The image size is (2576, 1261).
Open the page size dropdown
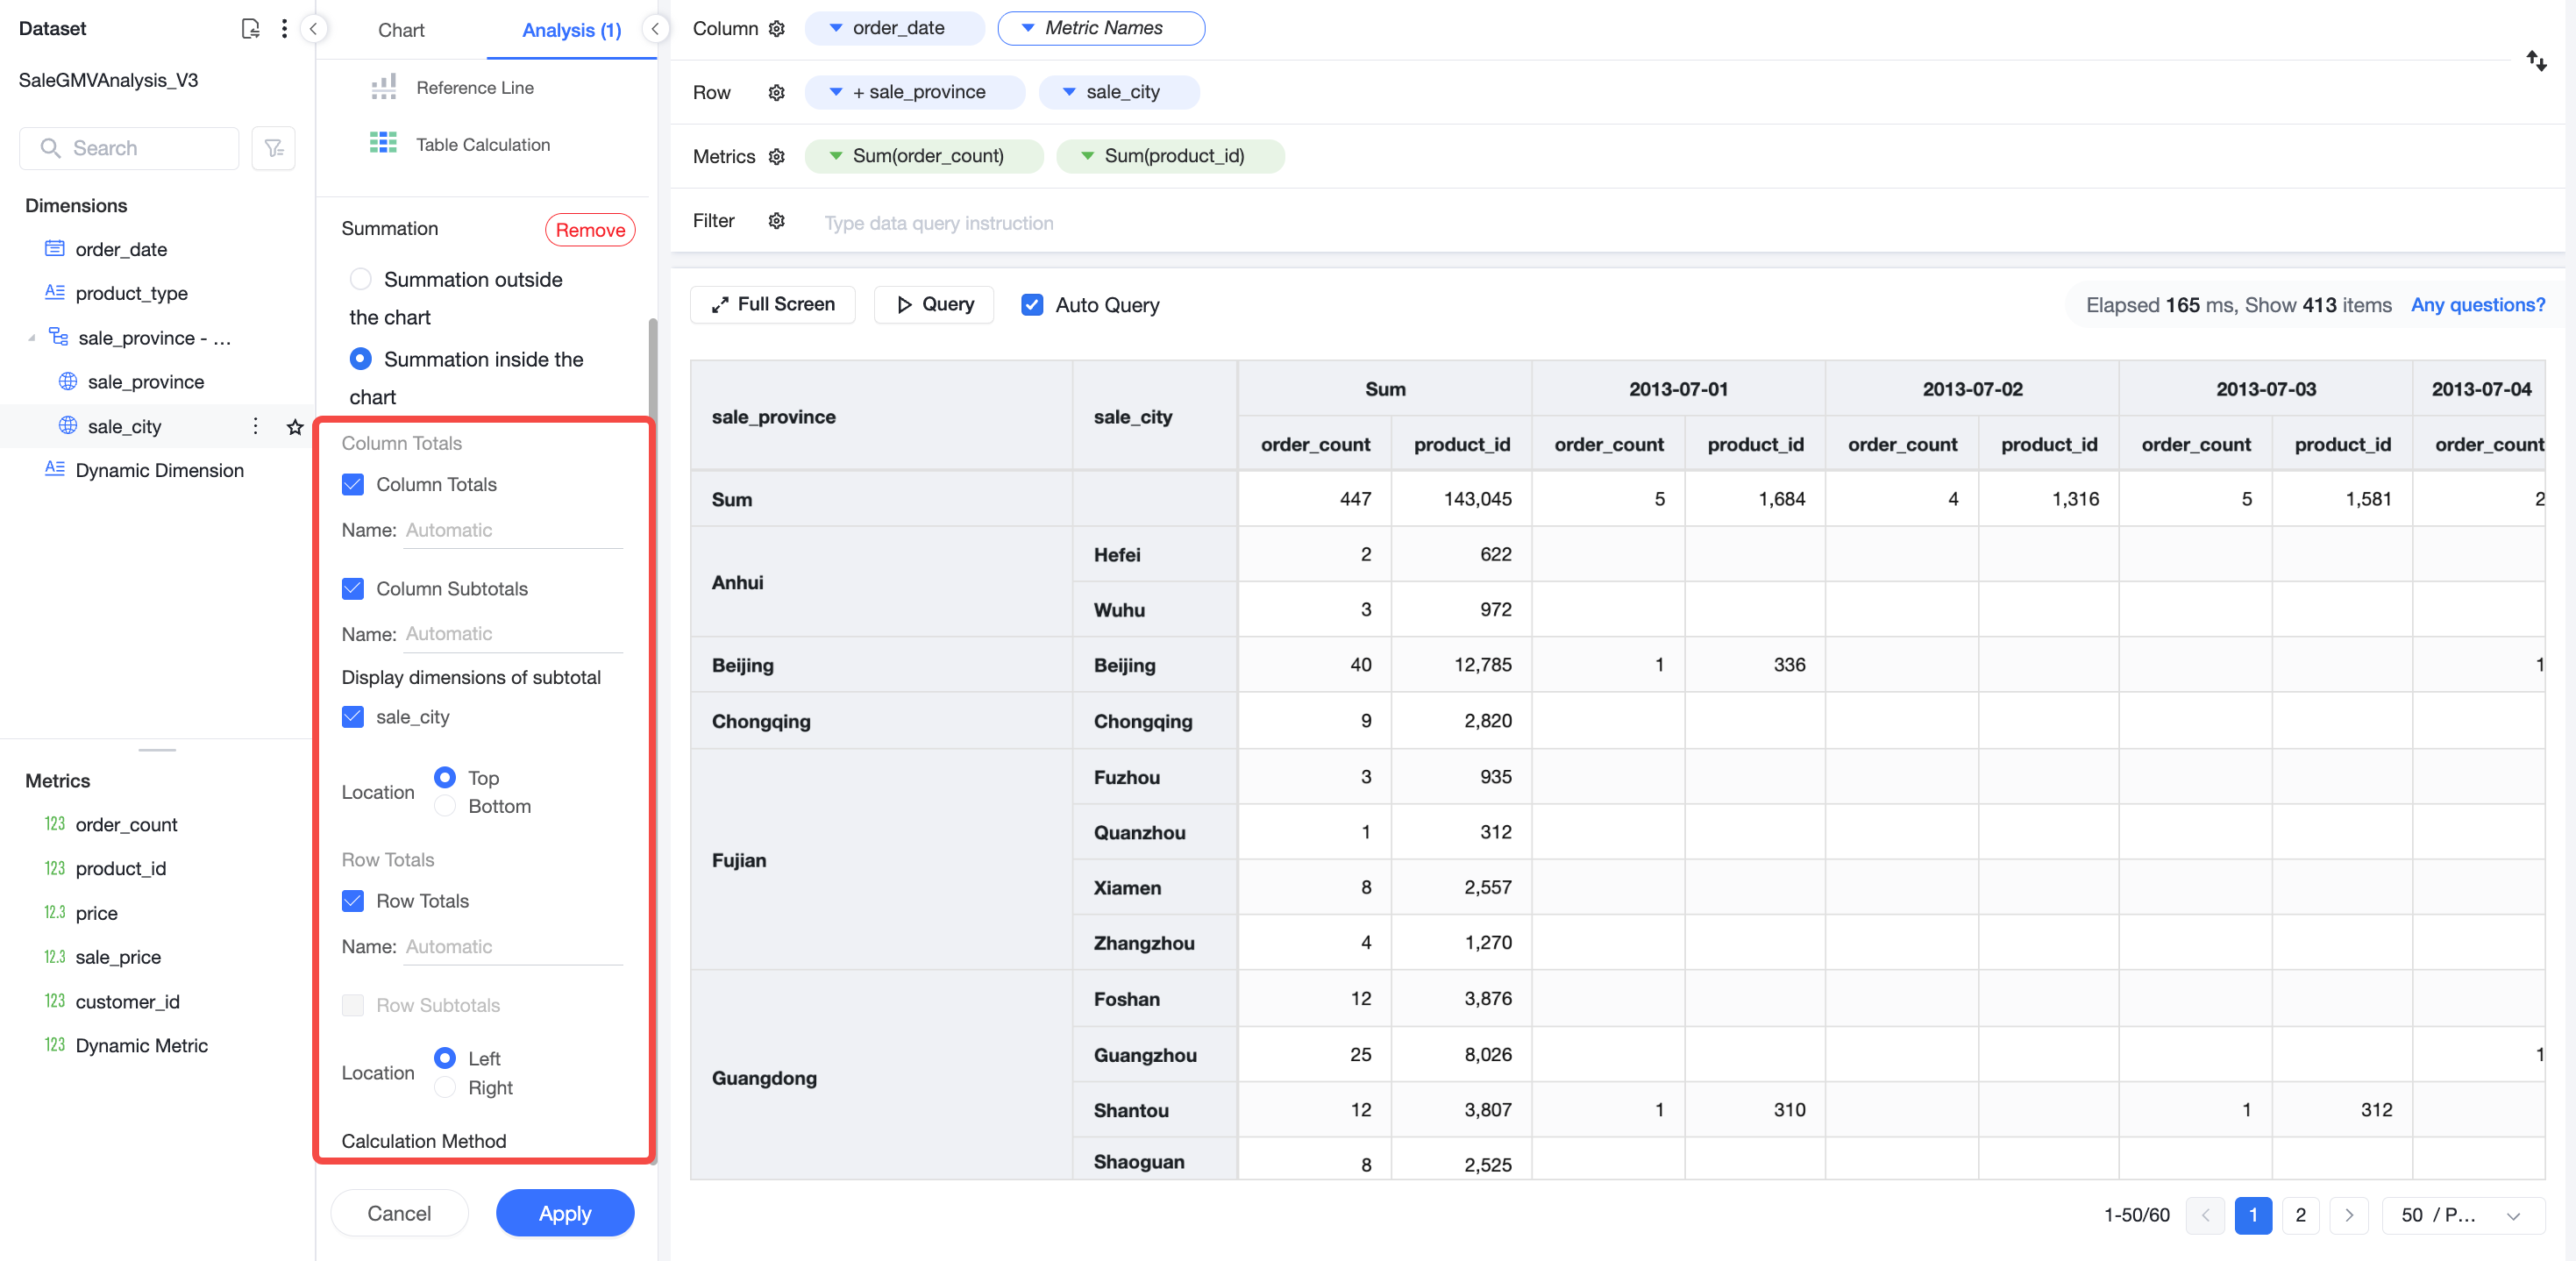[2463, 1215]
